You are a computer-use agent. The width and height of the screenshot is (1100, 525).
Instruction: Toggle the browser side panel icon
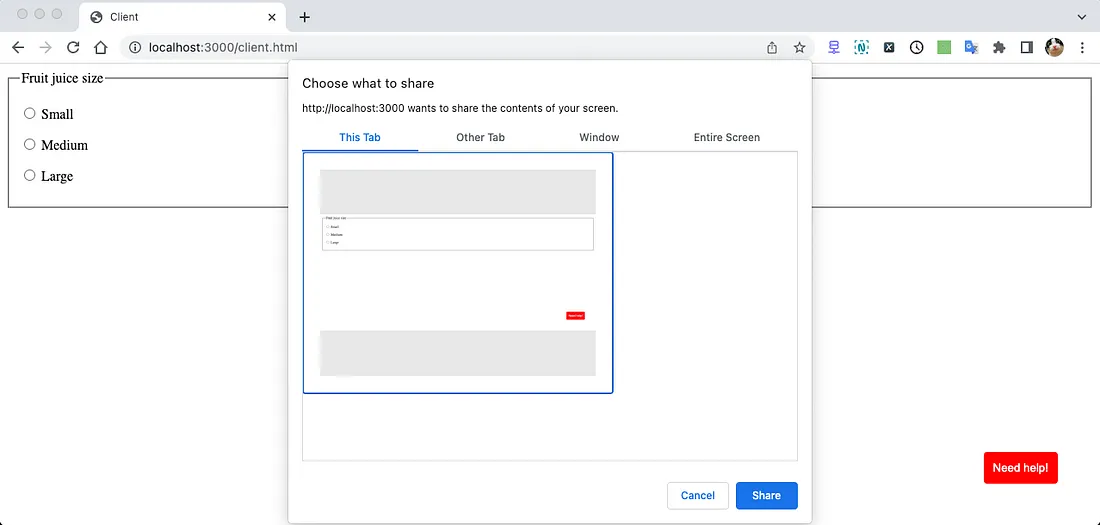(1026, 47)
